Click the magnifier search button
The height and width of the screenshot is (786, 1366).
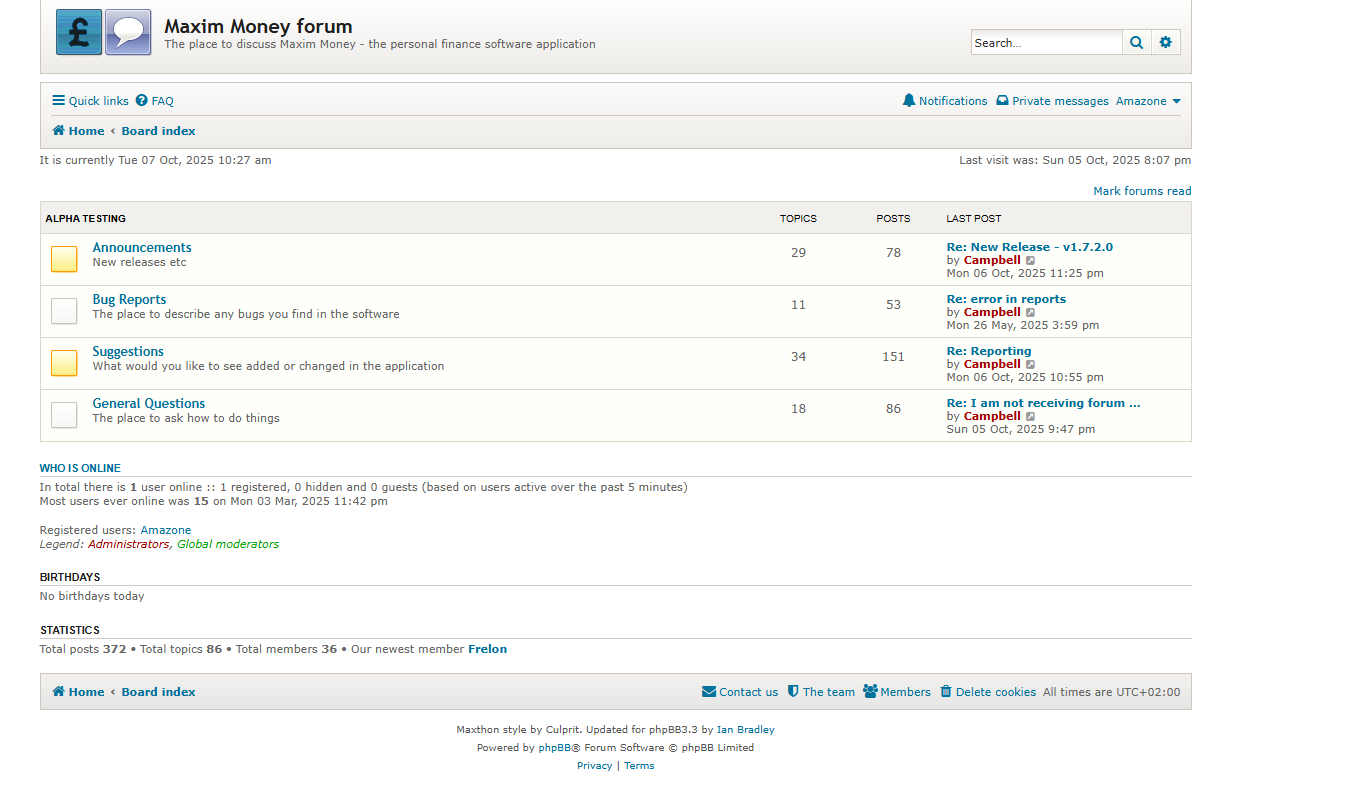(1136, 42)
